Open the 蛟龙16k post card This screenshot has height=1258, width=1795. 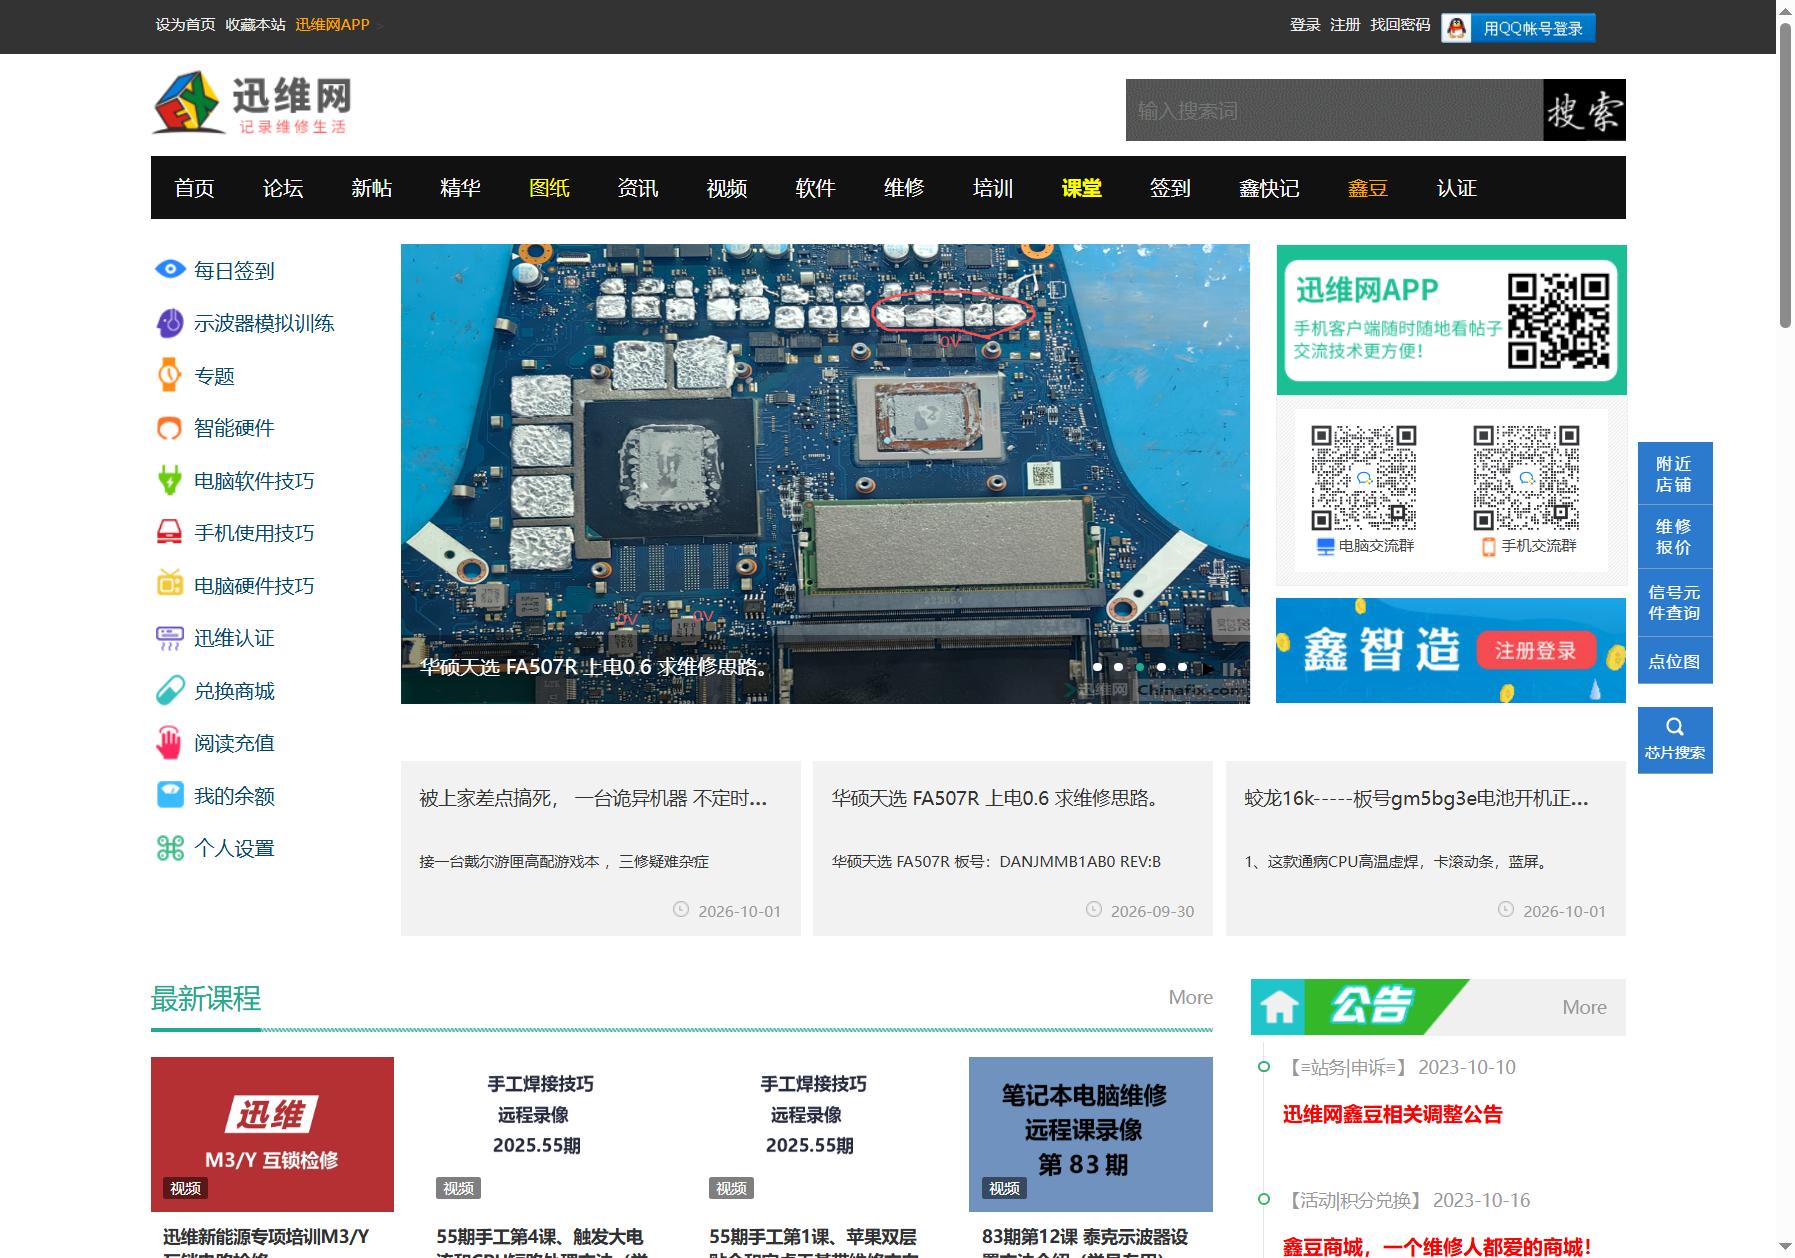[x=1425, y=848]
